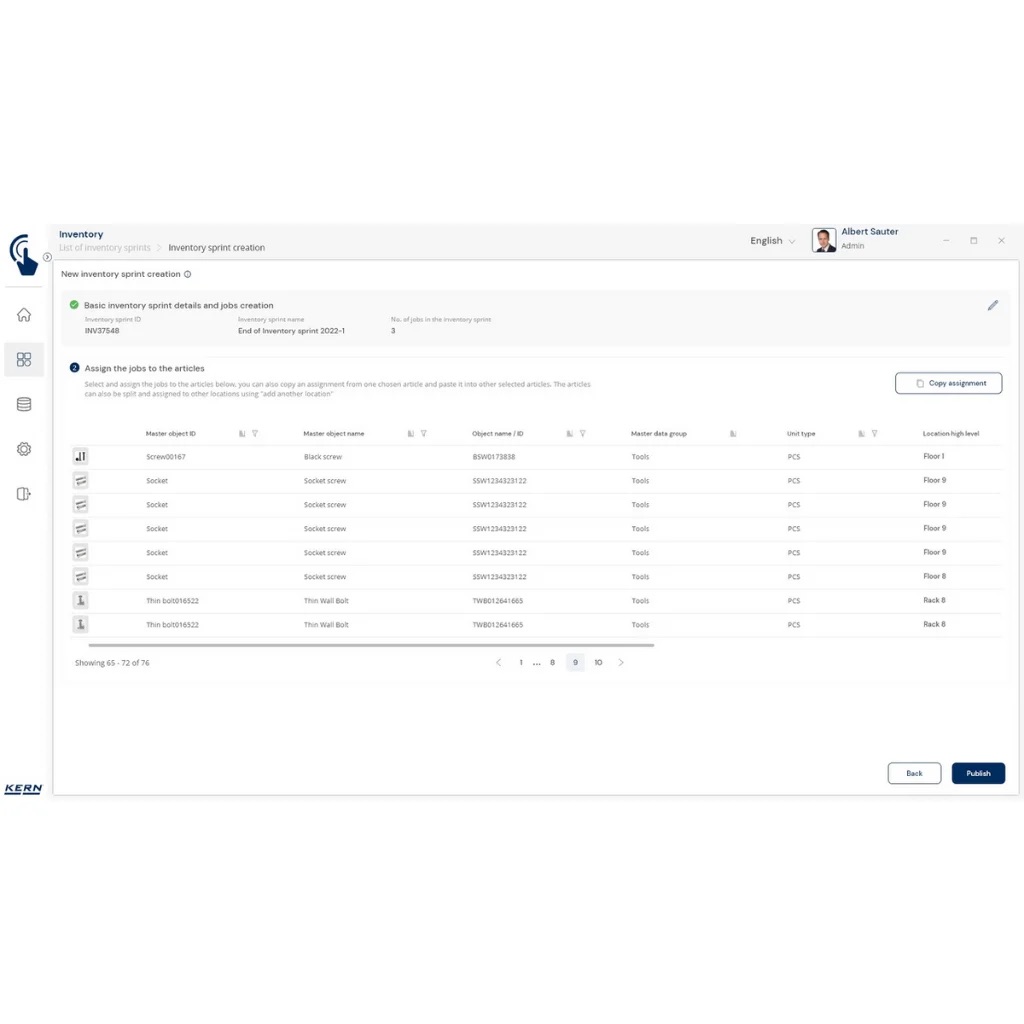Open the Home icon in sidebar
The image size is (1024, 1024).
pos(24,315)
